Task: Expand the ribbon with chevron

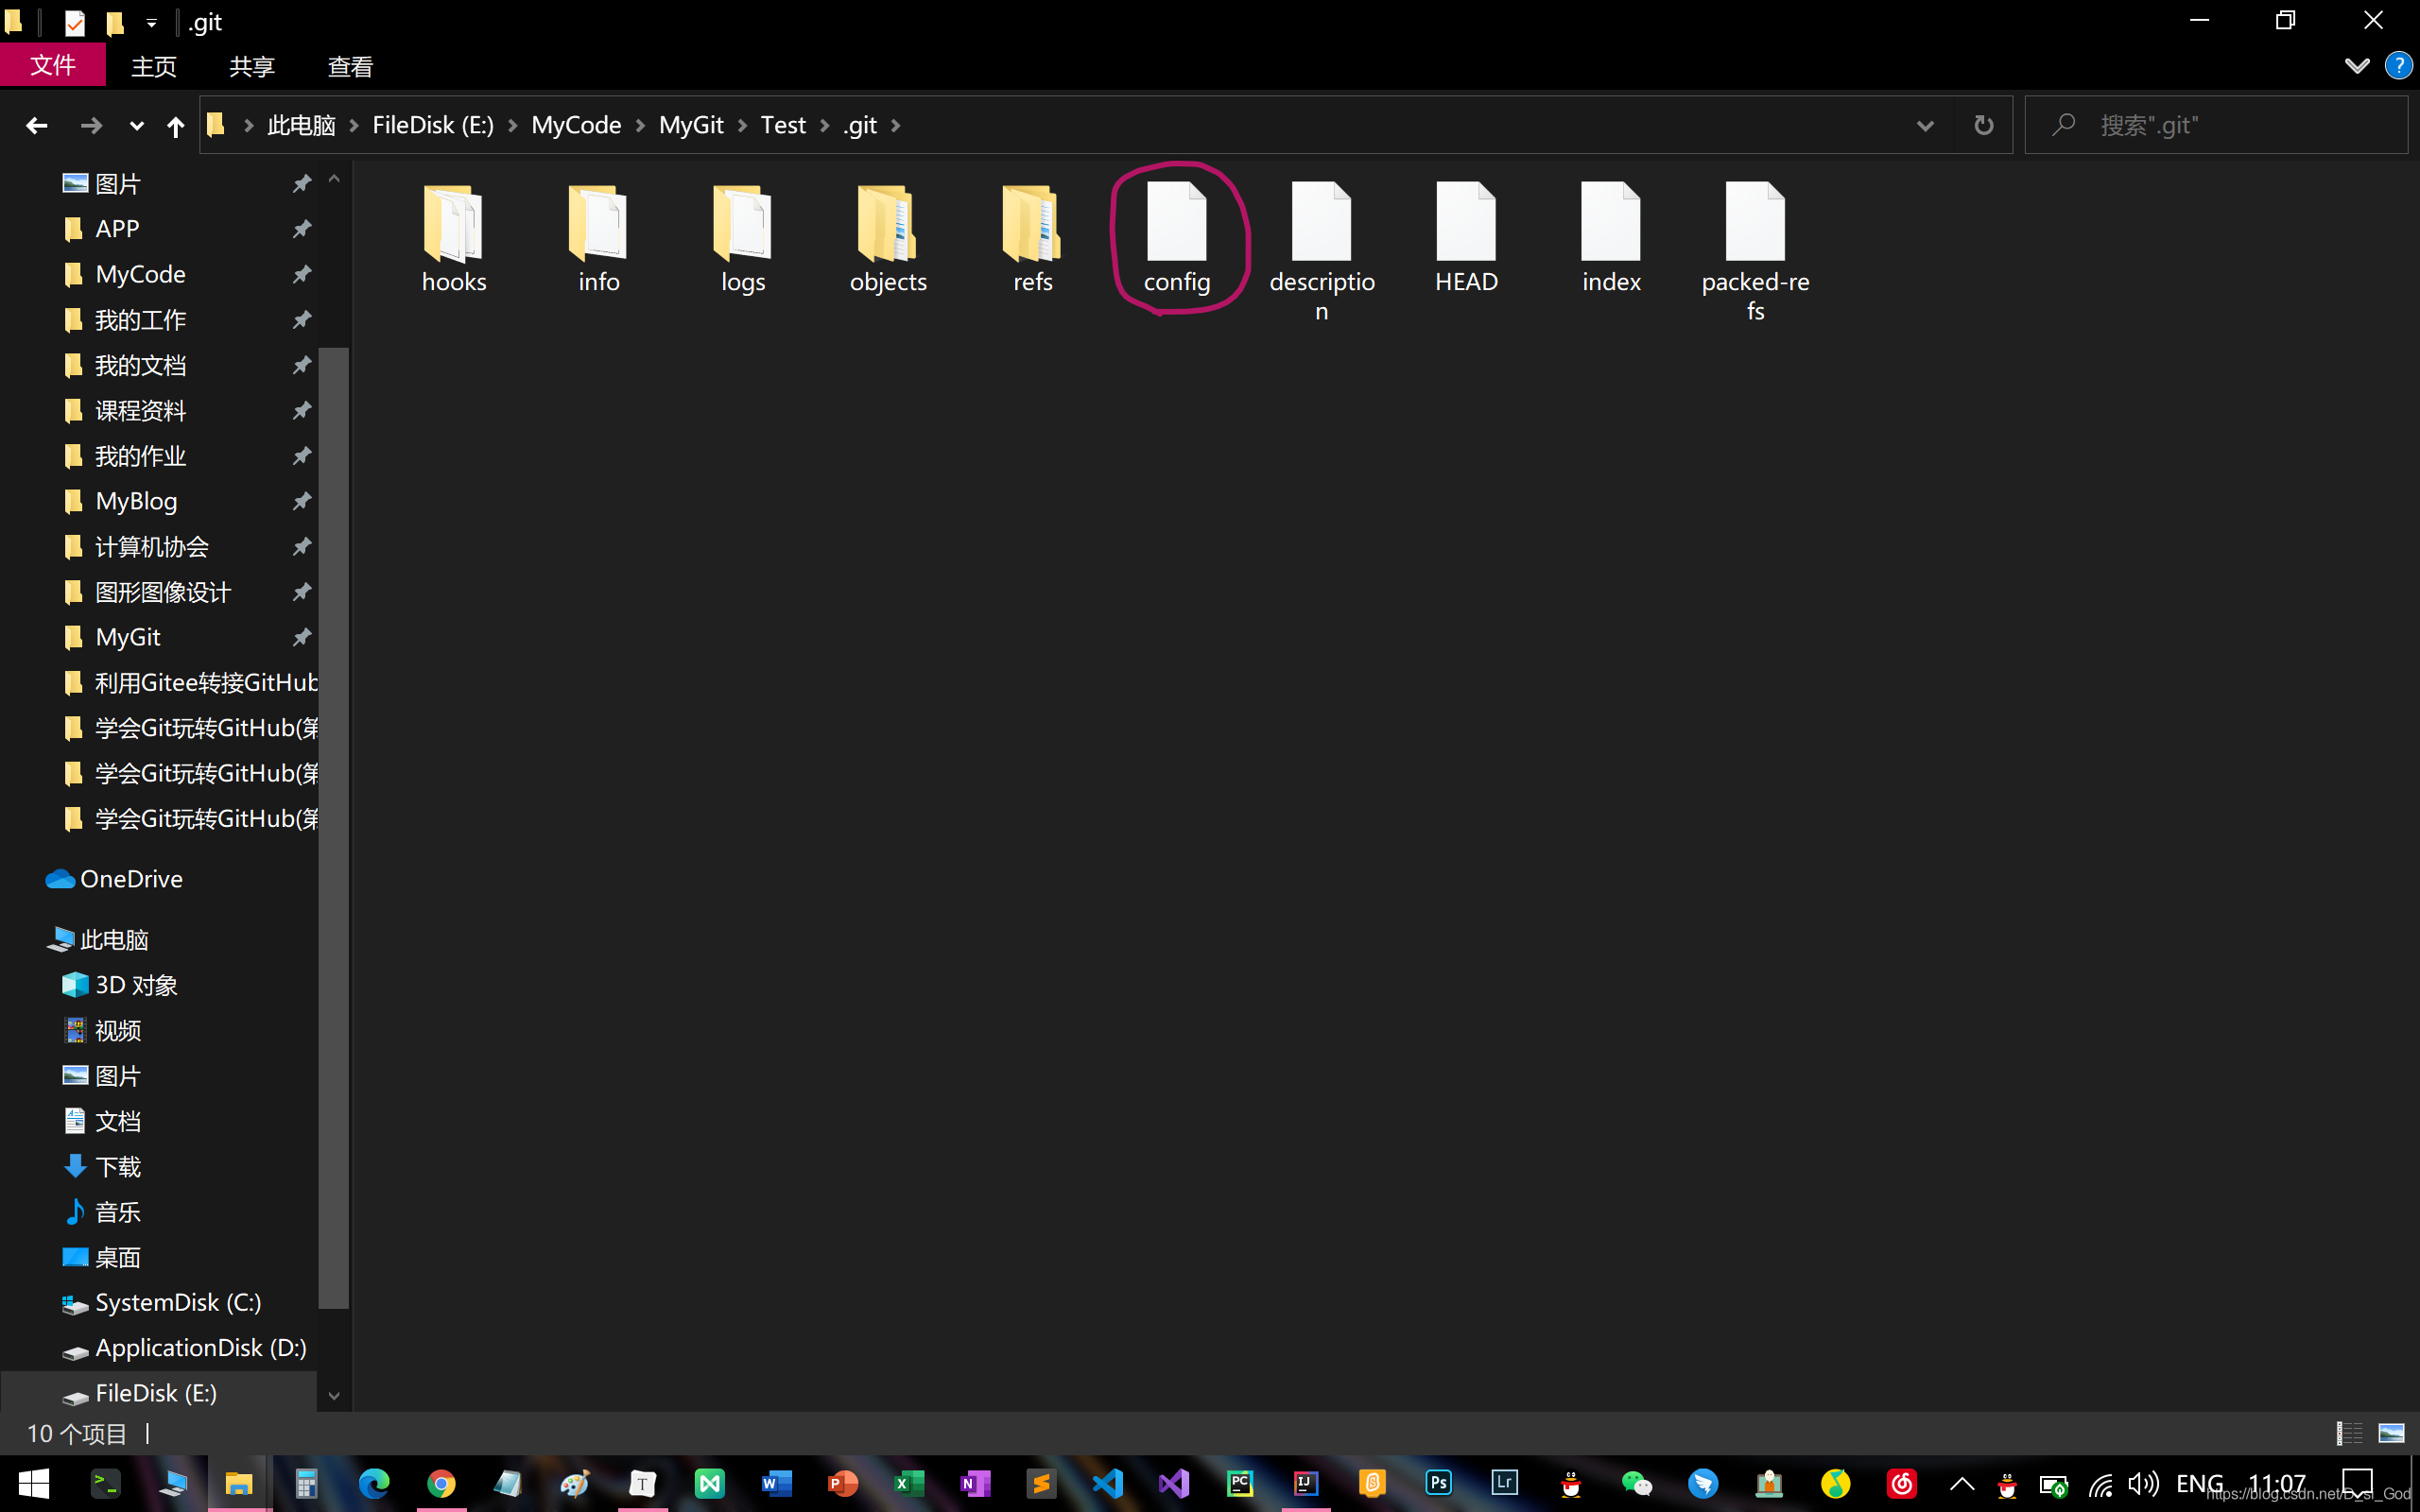Action: coord(2356,66)
